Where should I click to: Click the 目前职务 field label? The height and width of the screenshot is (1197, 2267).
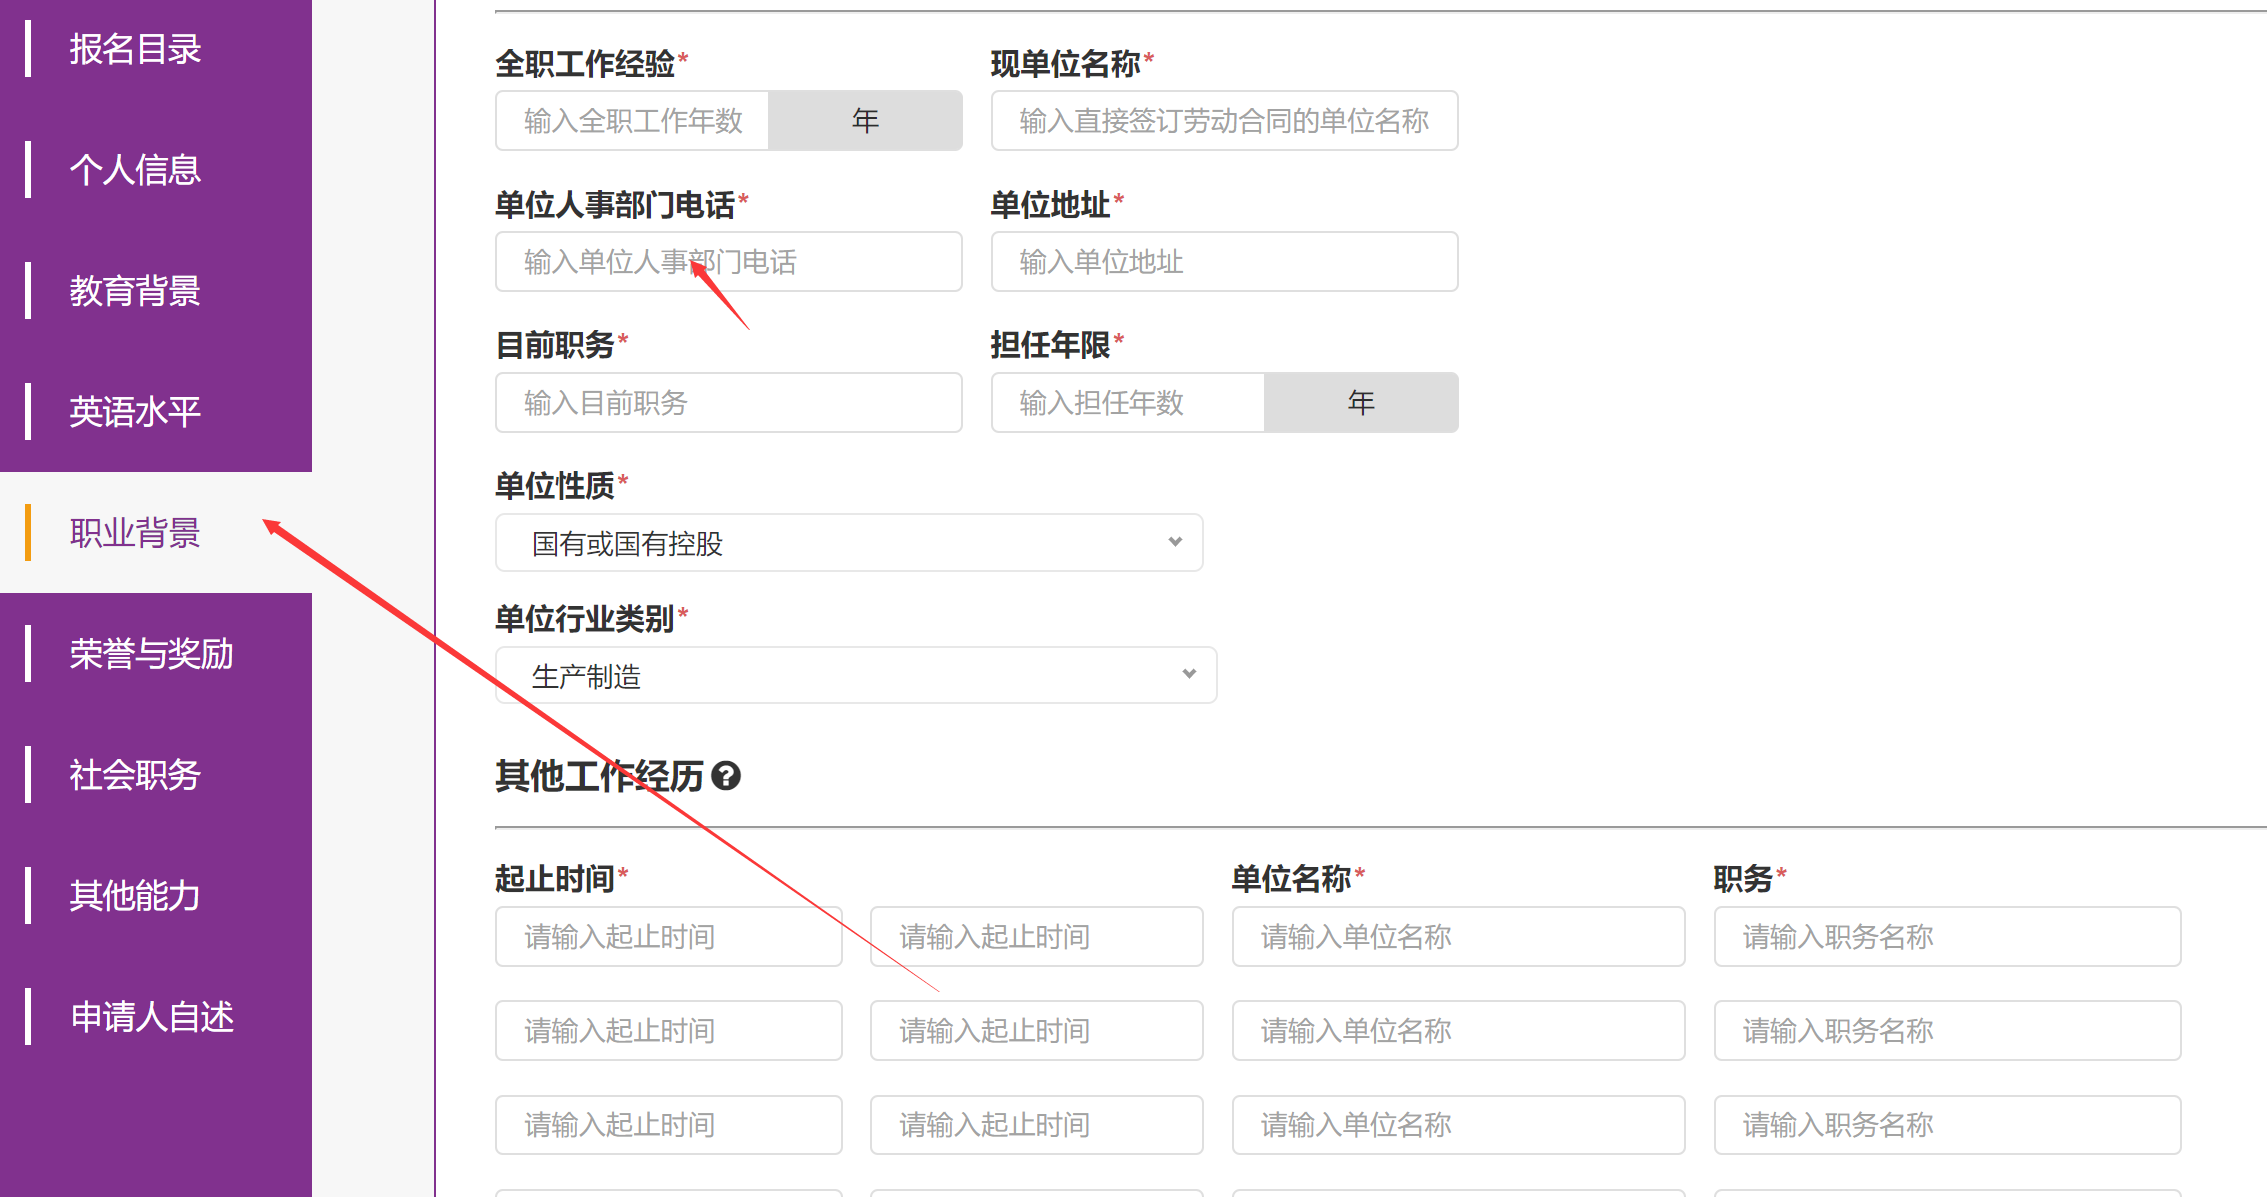pyautogui.click(x=555, y=346)
